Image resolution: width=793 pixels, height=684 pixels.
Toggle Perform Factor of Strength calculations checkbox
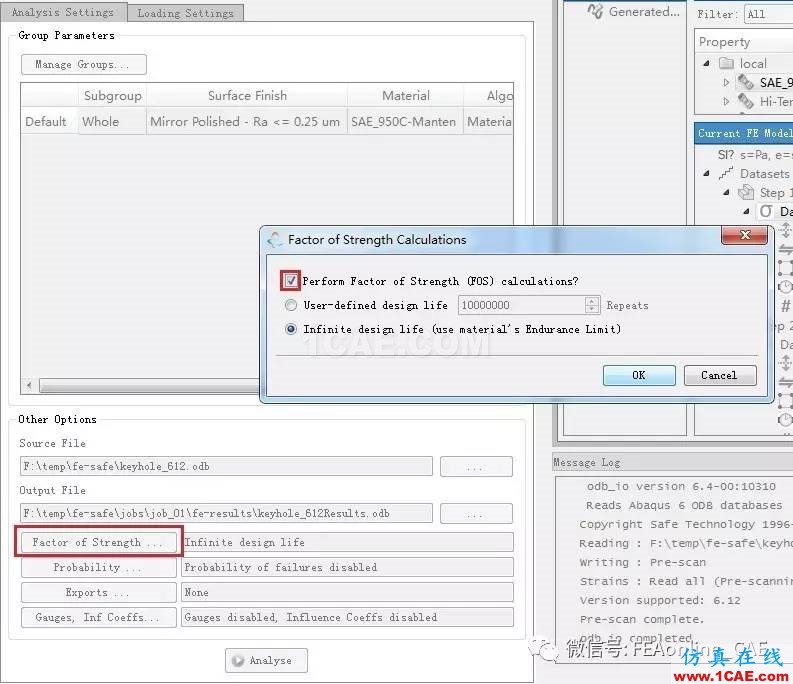(x=291, y=280)
